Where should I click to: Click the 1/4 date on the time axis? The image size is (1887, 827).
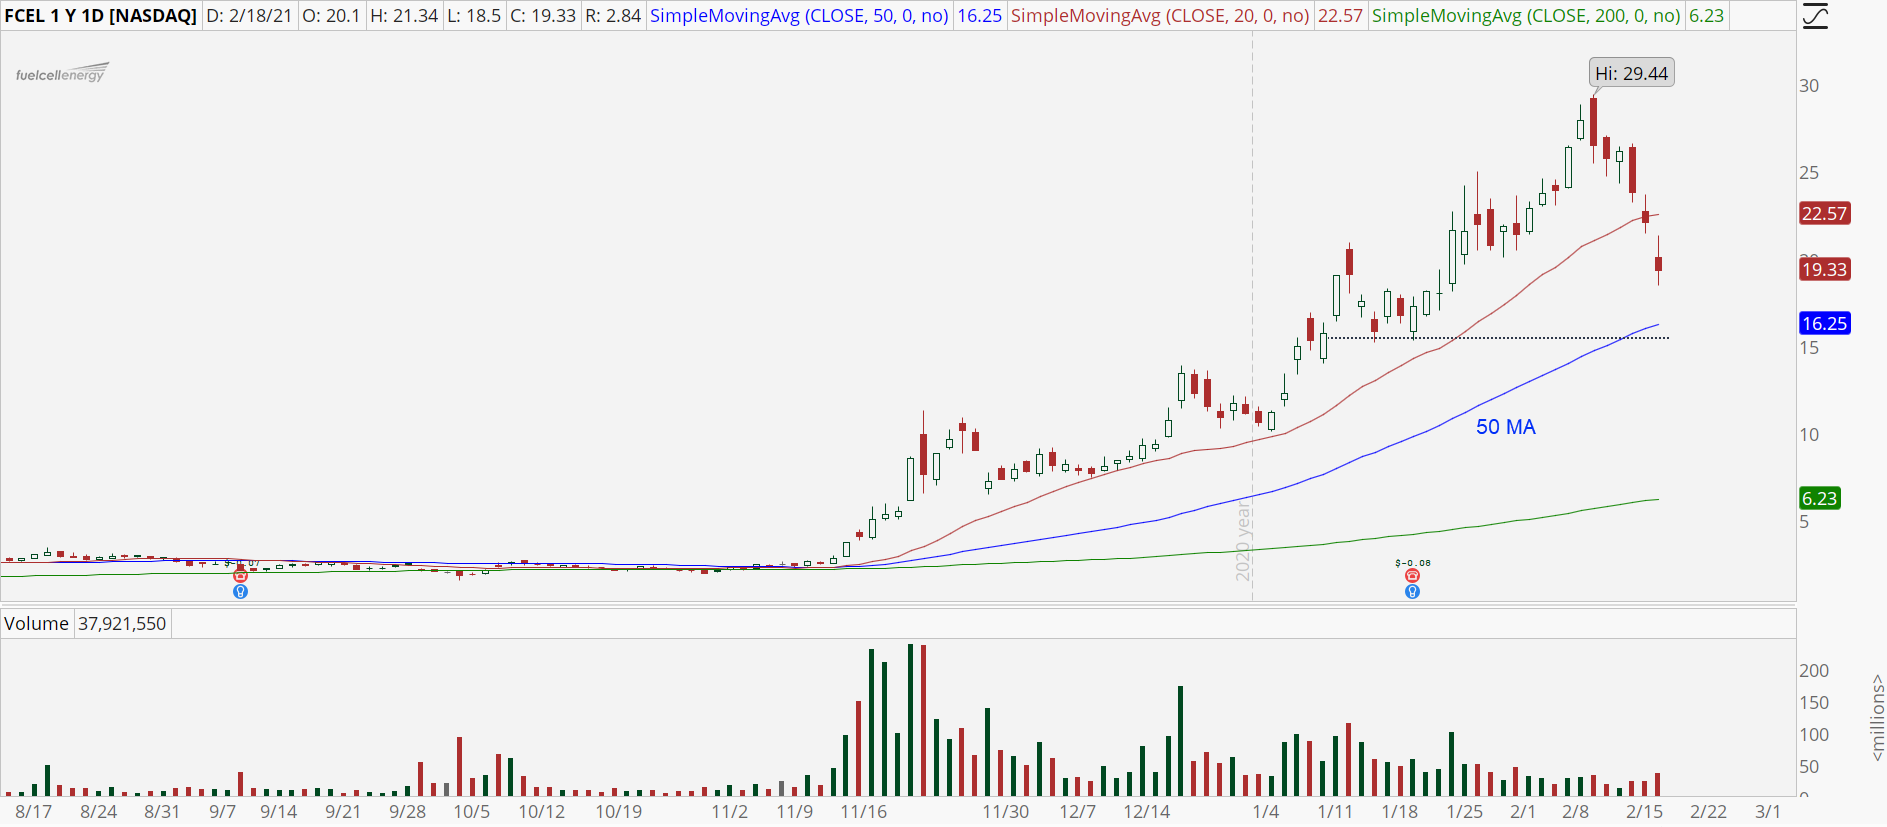[1266, 812]
